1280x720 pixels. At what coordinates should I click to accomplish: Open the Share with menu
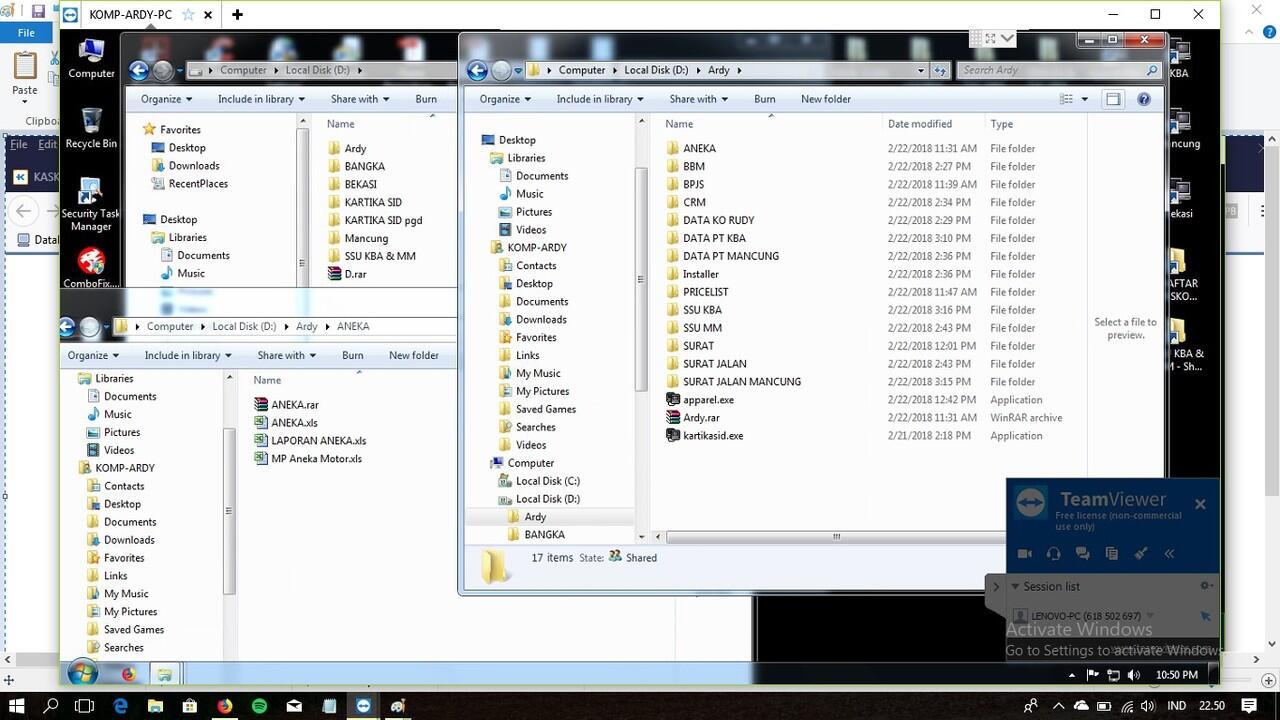coord(698,99)
